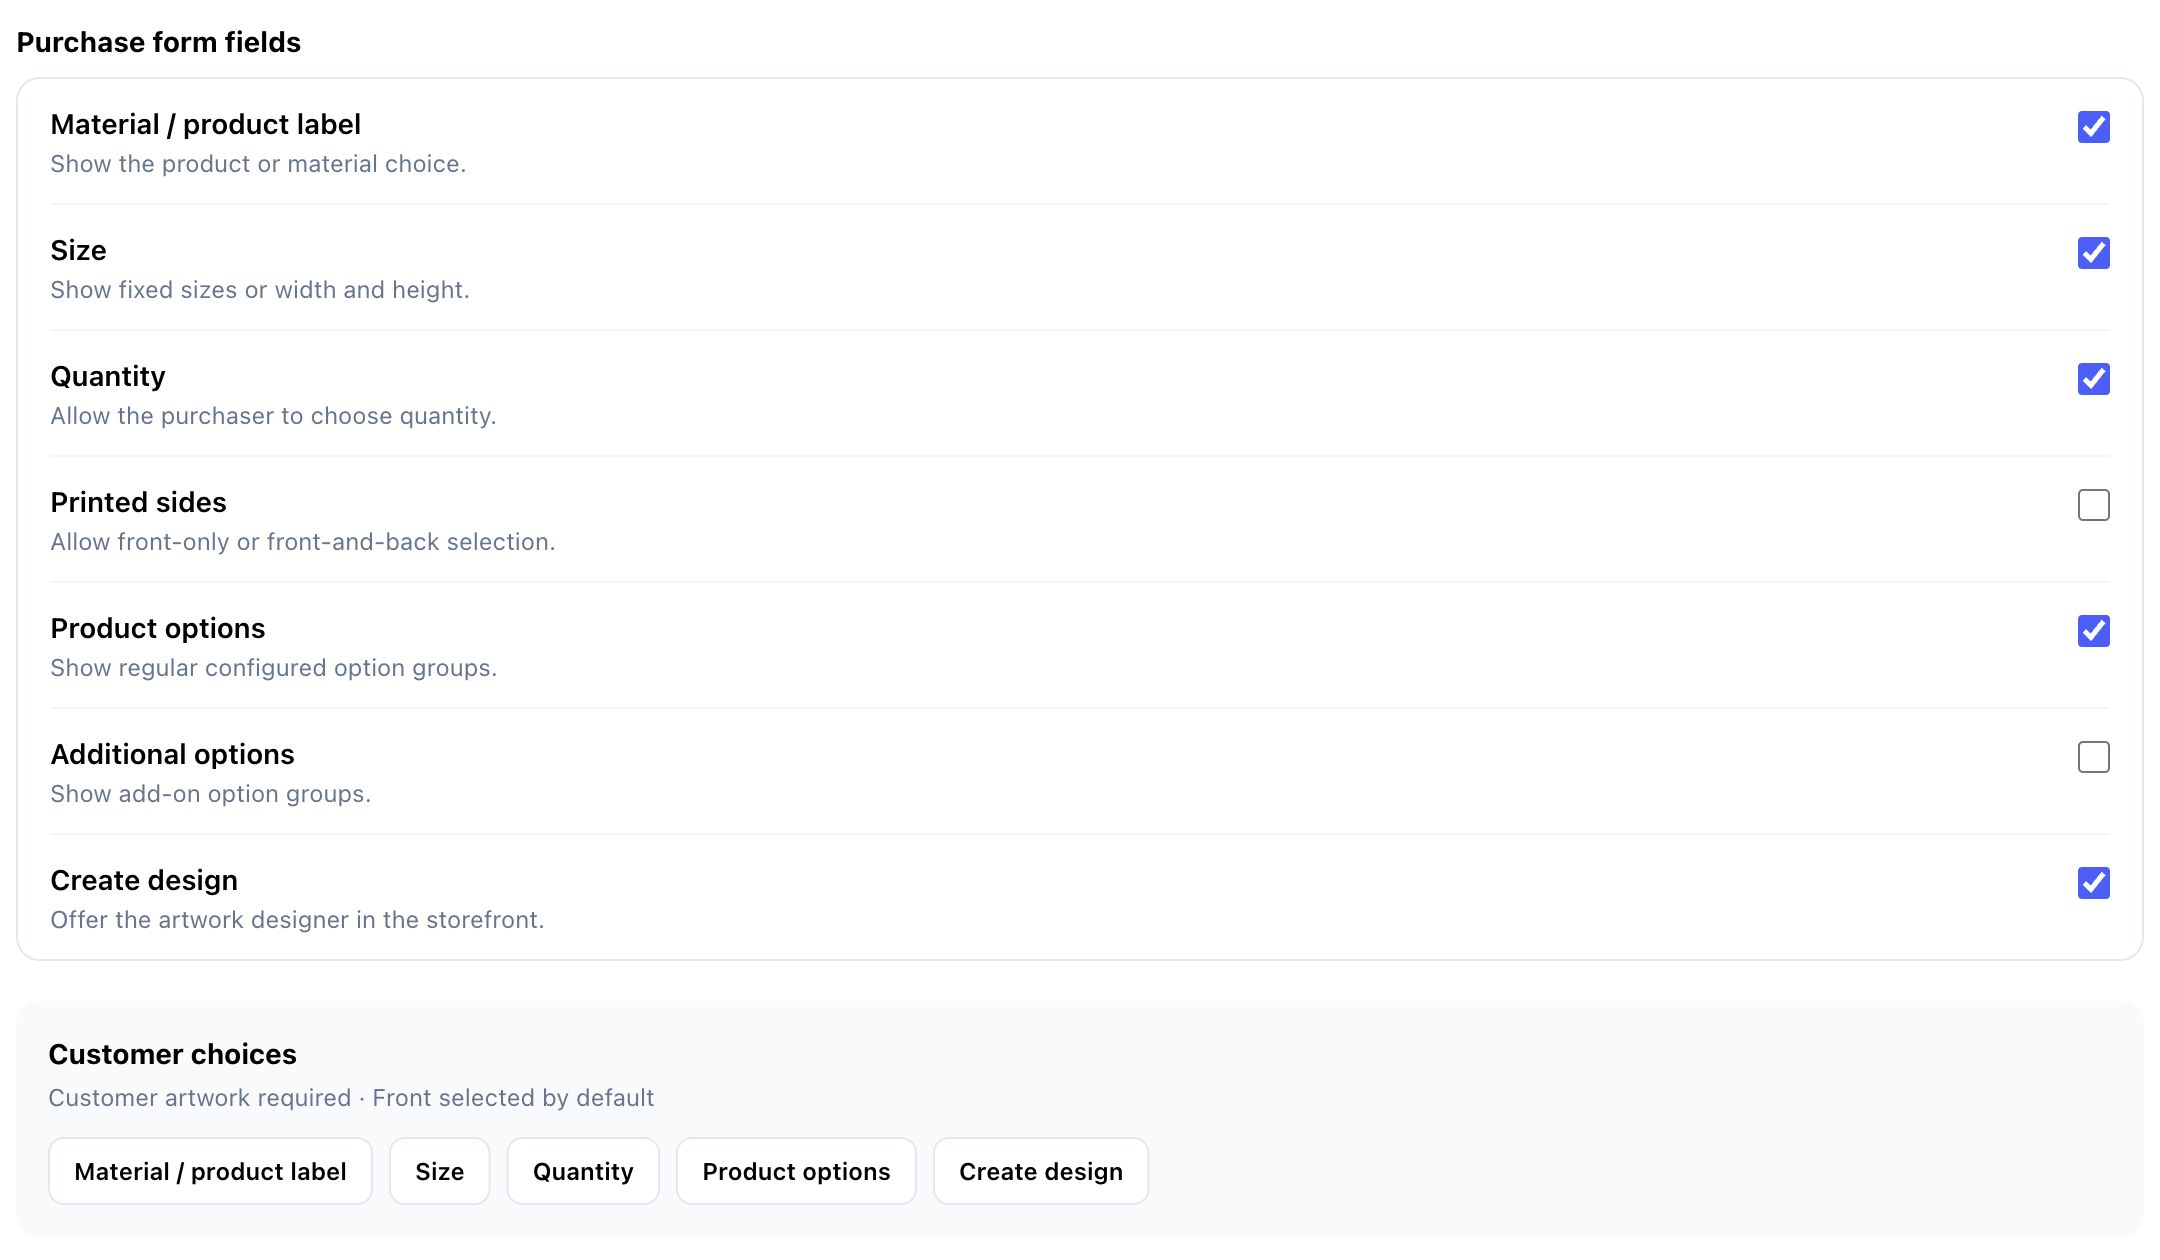Click 'Show fixed sizes or width and height.'
Viewport: 2160px width, 1260px height.
pos(260,290)
